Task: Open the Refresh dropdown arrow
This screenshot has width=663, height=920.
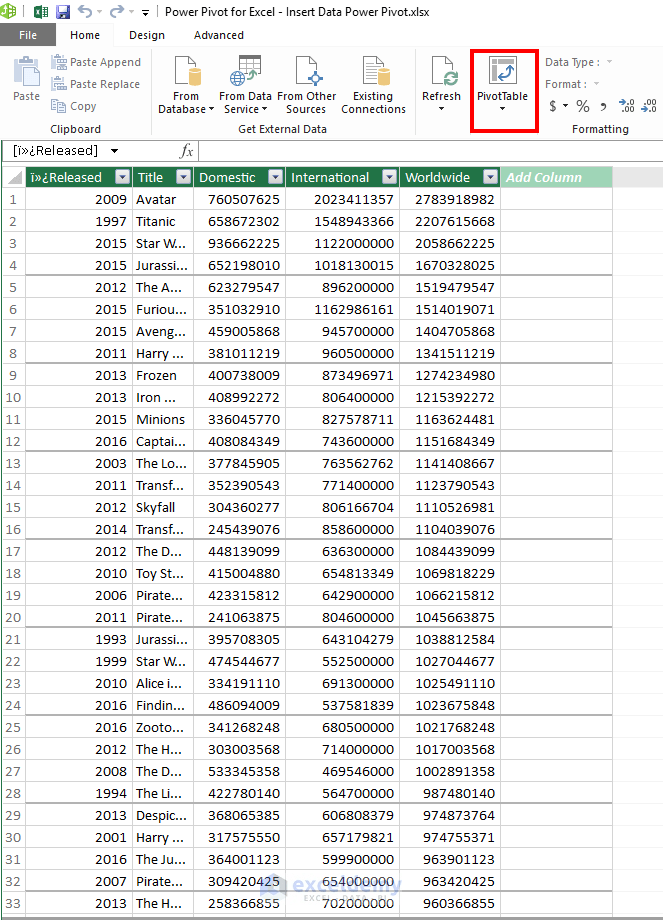Action: [441, 109]
